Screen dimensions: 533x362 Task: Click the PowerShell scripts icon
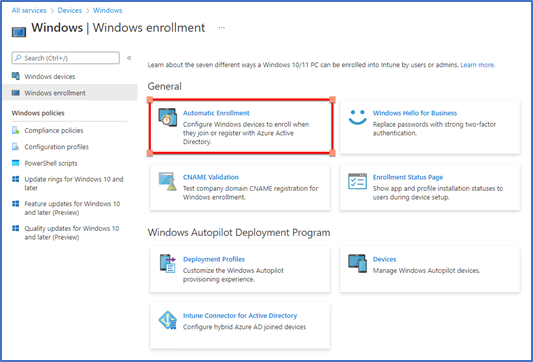point(16,163)
